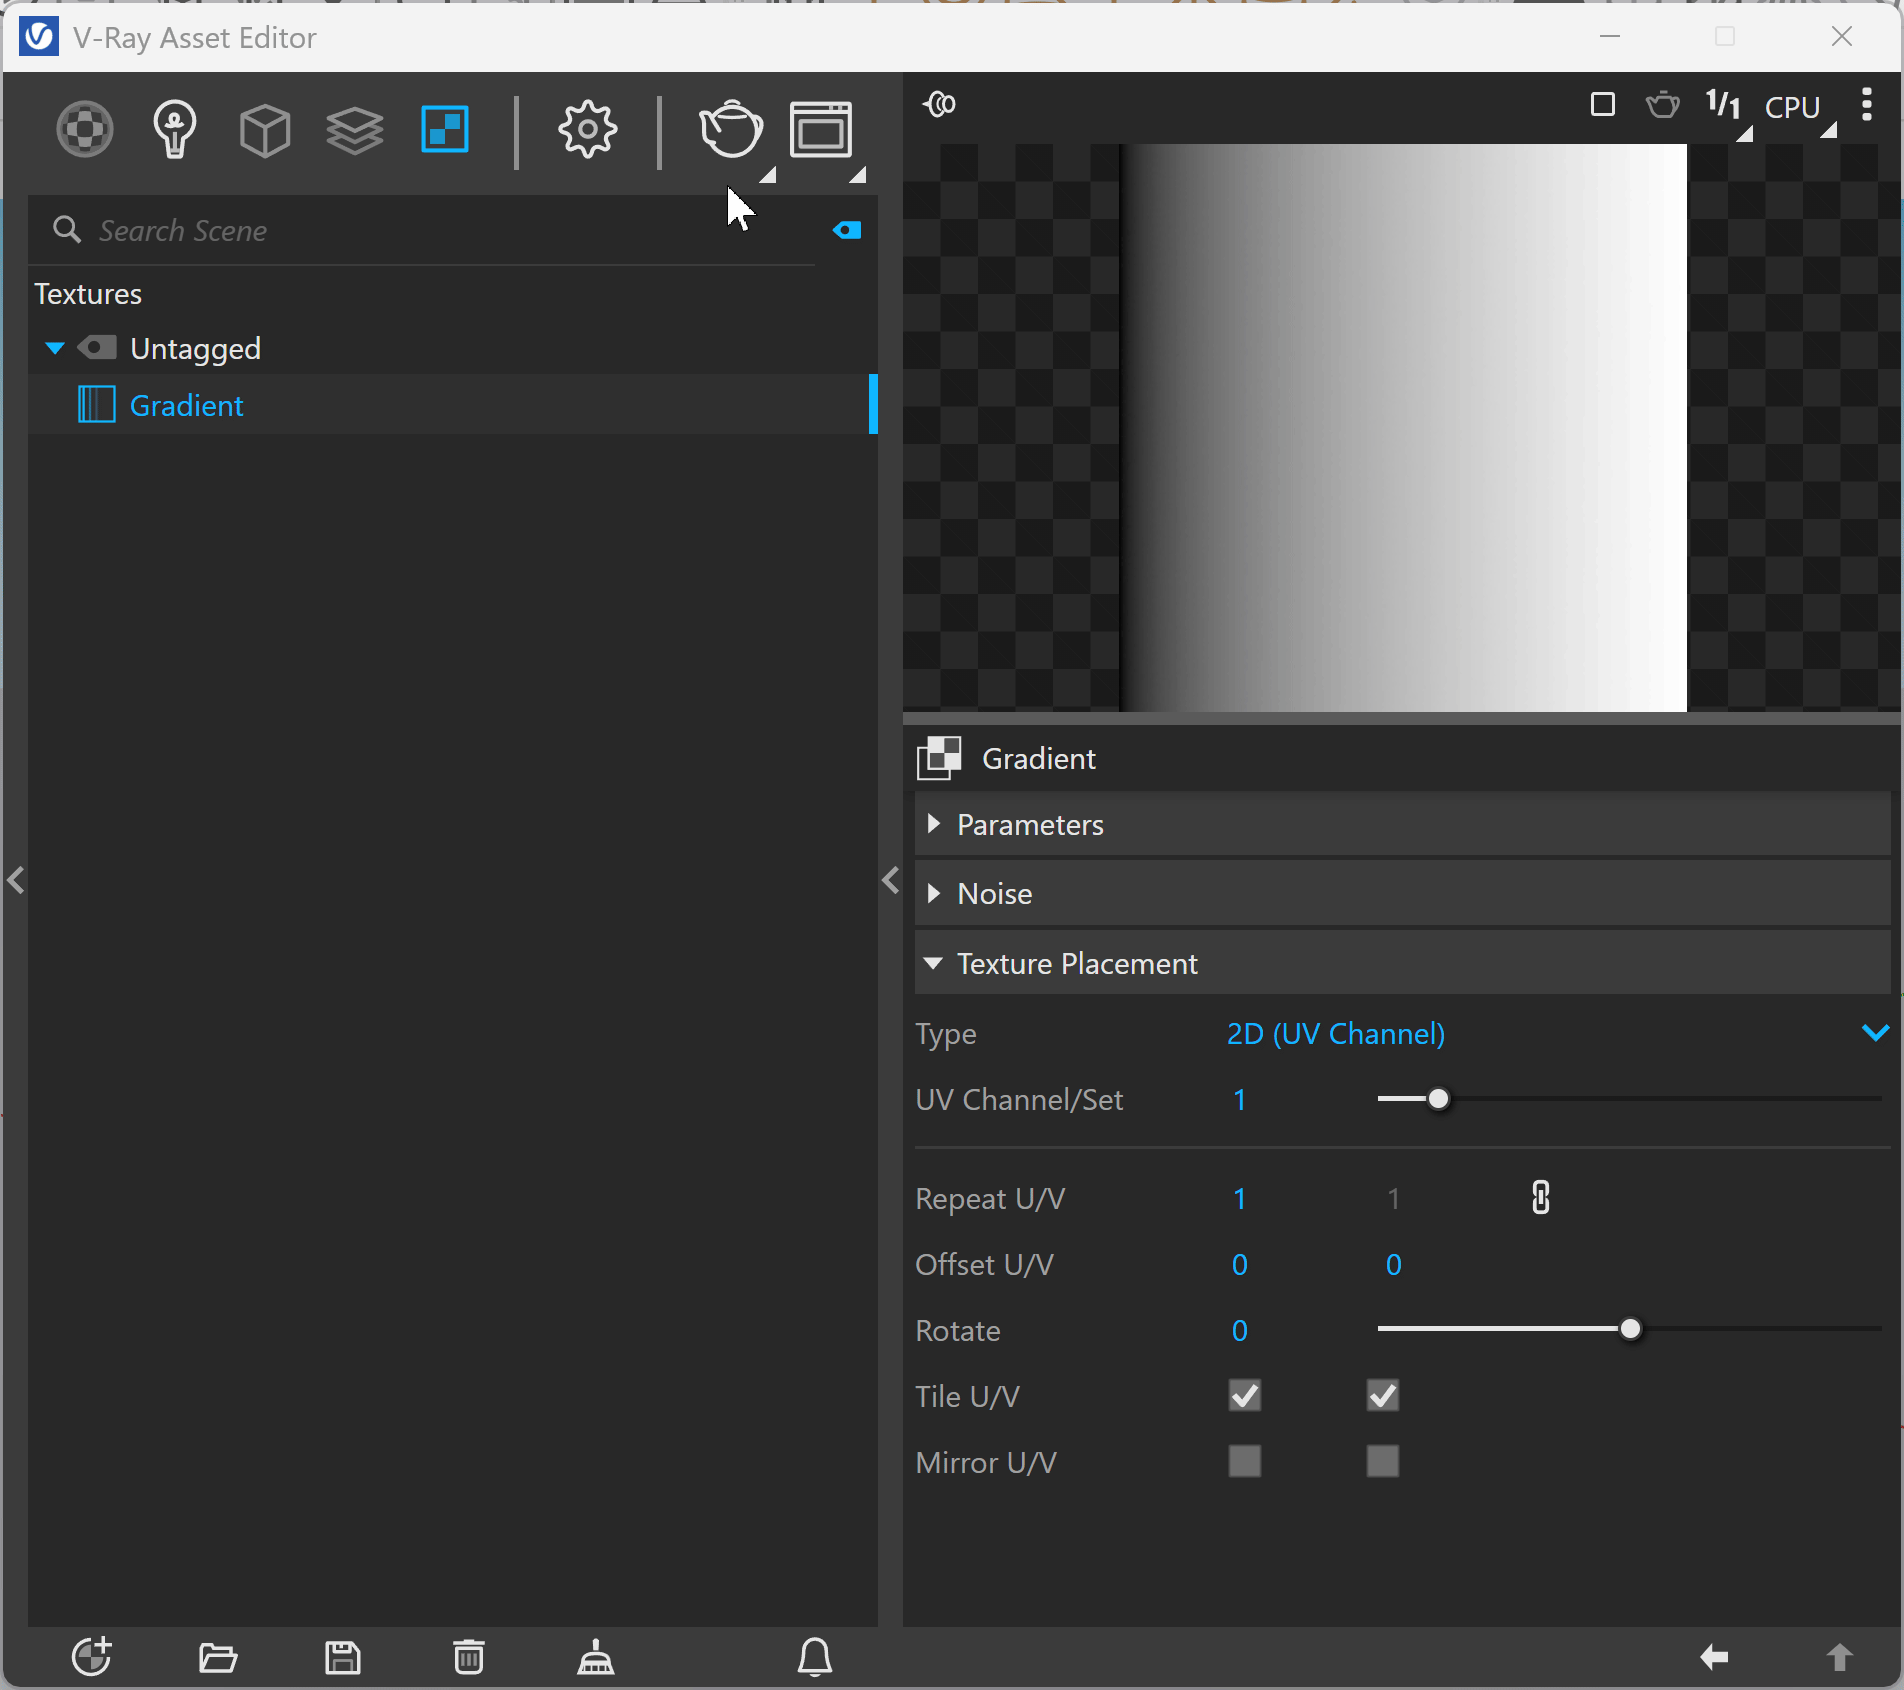Collapse the Texture Placement section
The width and height of the screenshot is (1904, 1690).
[x=1402, y=964]
